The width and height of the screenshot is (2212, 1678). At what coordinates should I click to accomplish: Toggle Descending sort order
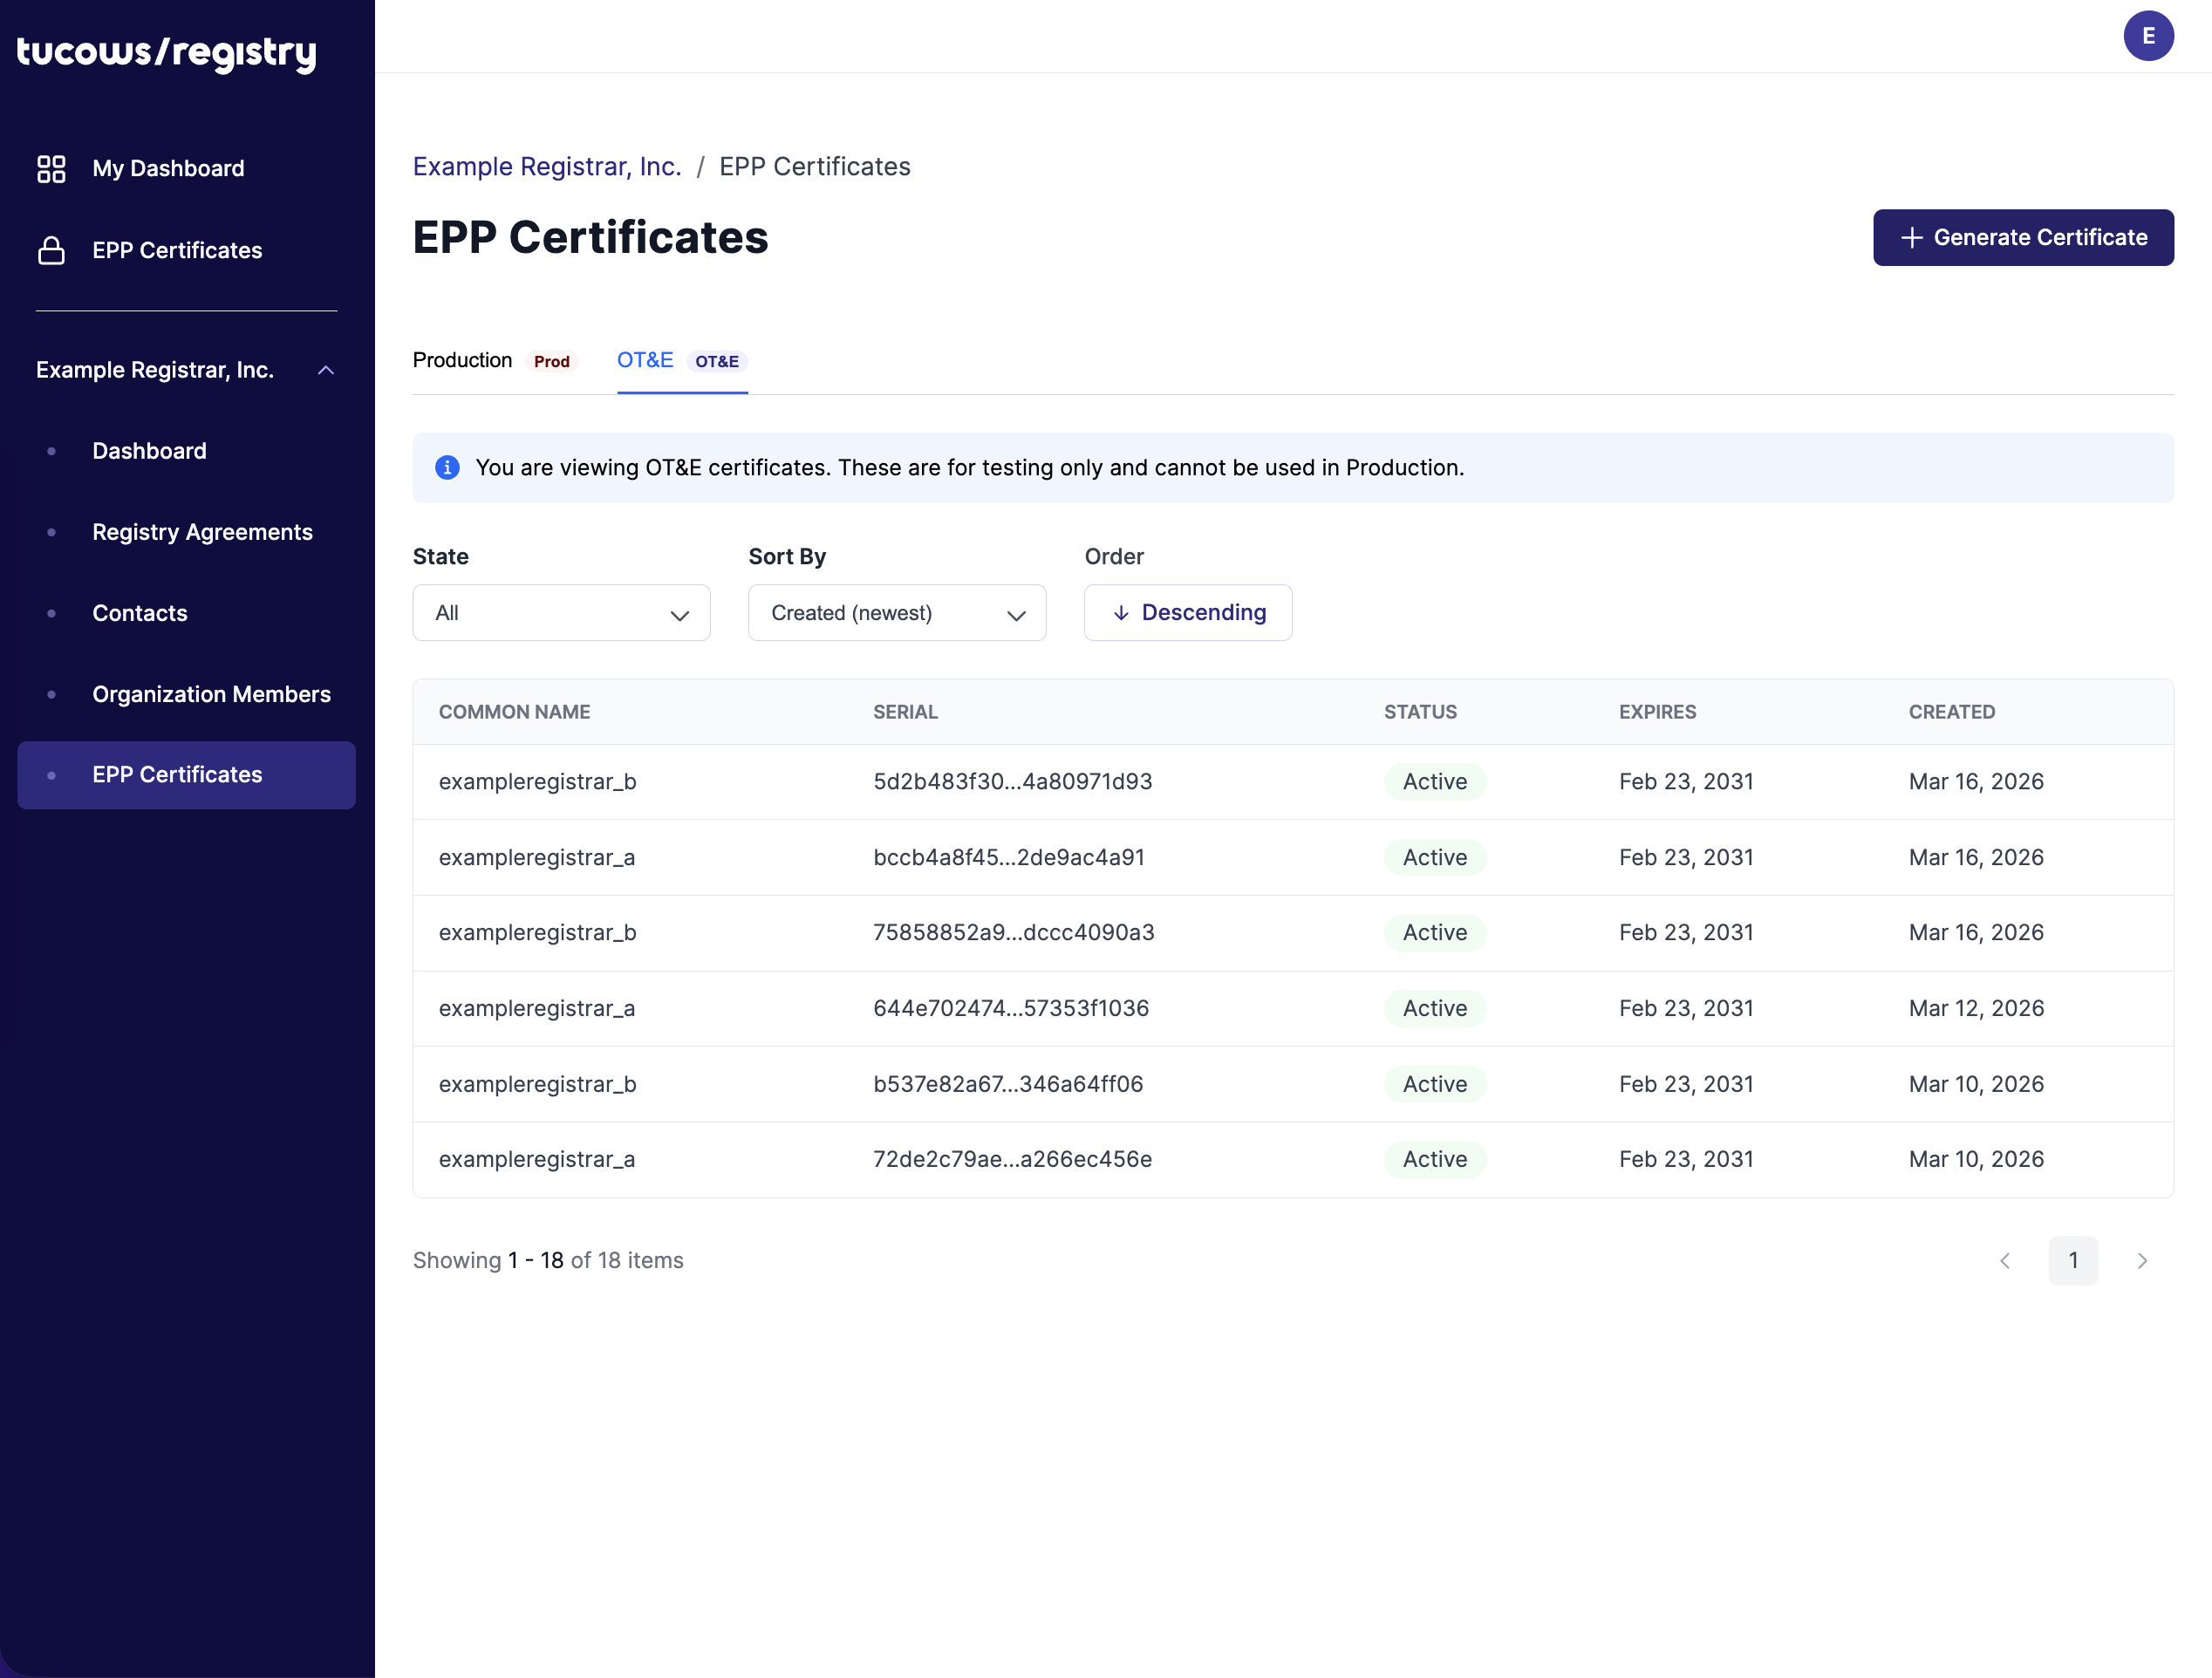click(x=1188, y=612)
